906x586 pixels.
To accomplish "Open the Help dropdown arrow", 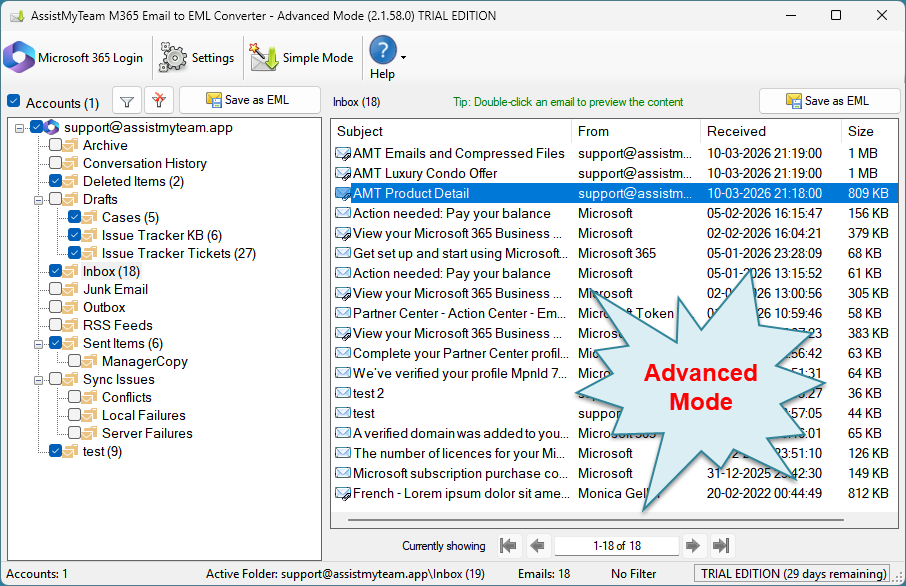I will (x=403, y=58).
